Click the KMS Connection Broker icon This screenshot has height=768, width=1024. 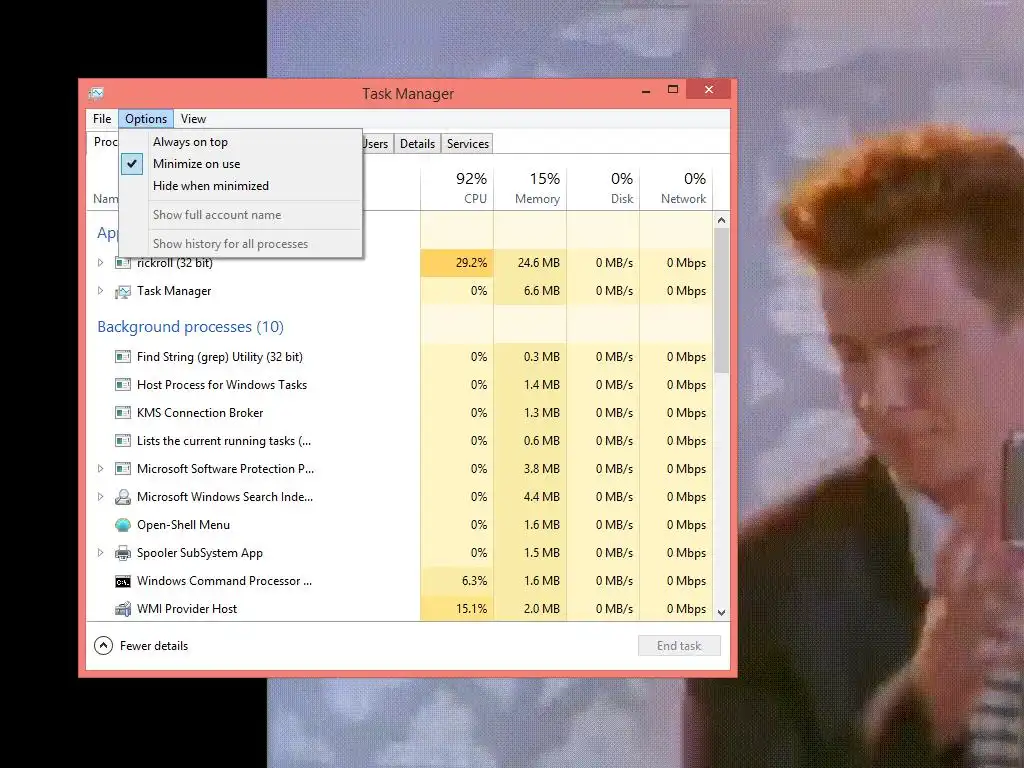pyautogui.click(x=123, y=413)
